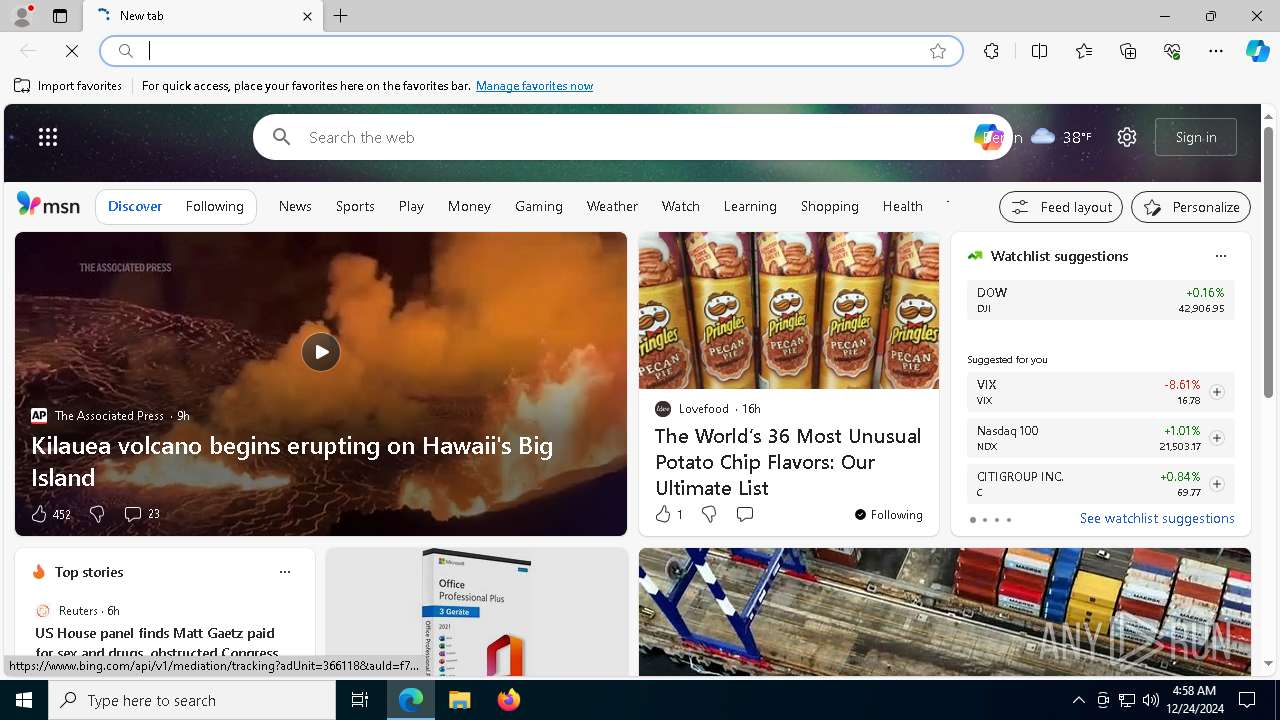Open Task View on taskbar
Viewport: 1280px width, 720px height.
pyautogui.click(x=360, y=700)
